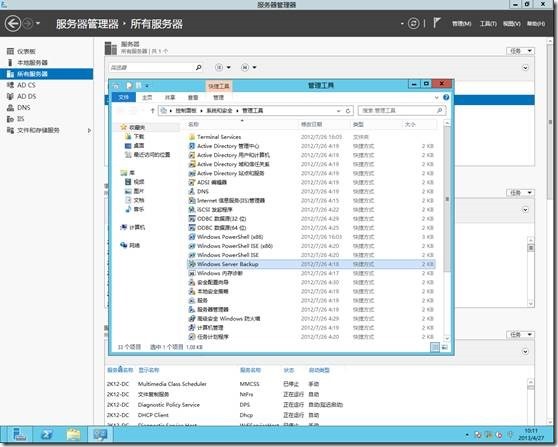The image size is (558, 447).
Task: Select 下载 under favorites
Action: (x=139, y=137)
